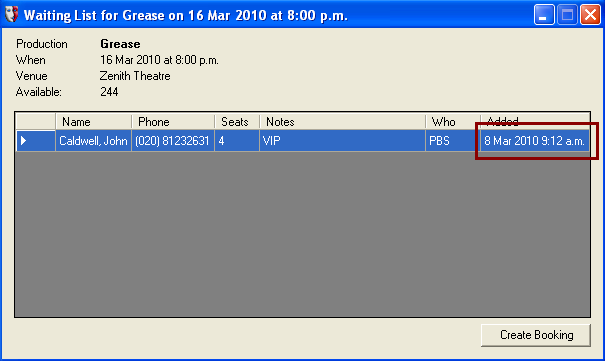Click the Notes column header
Screen dimensions: 605x361
pyautogui.click(x=343, y=122)
